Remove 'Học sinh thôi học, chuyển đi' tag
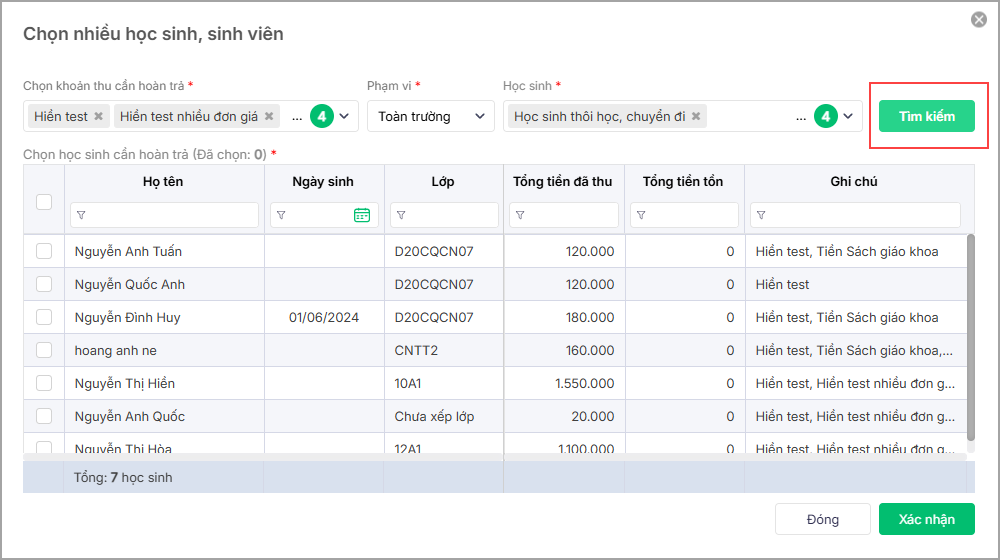The image size is (1000, 560). click(696, 117)
